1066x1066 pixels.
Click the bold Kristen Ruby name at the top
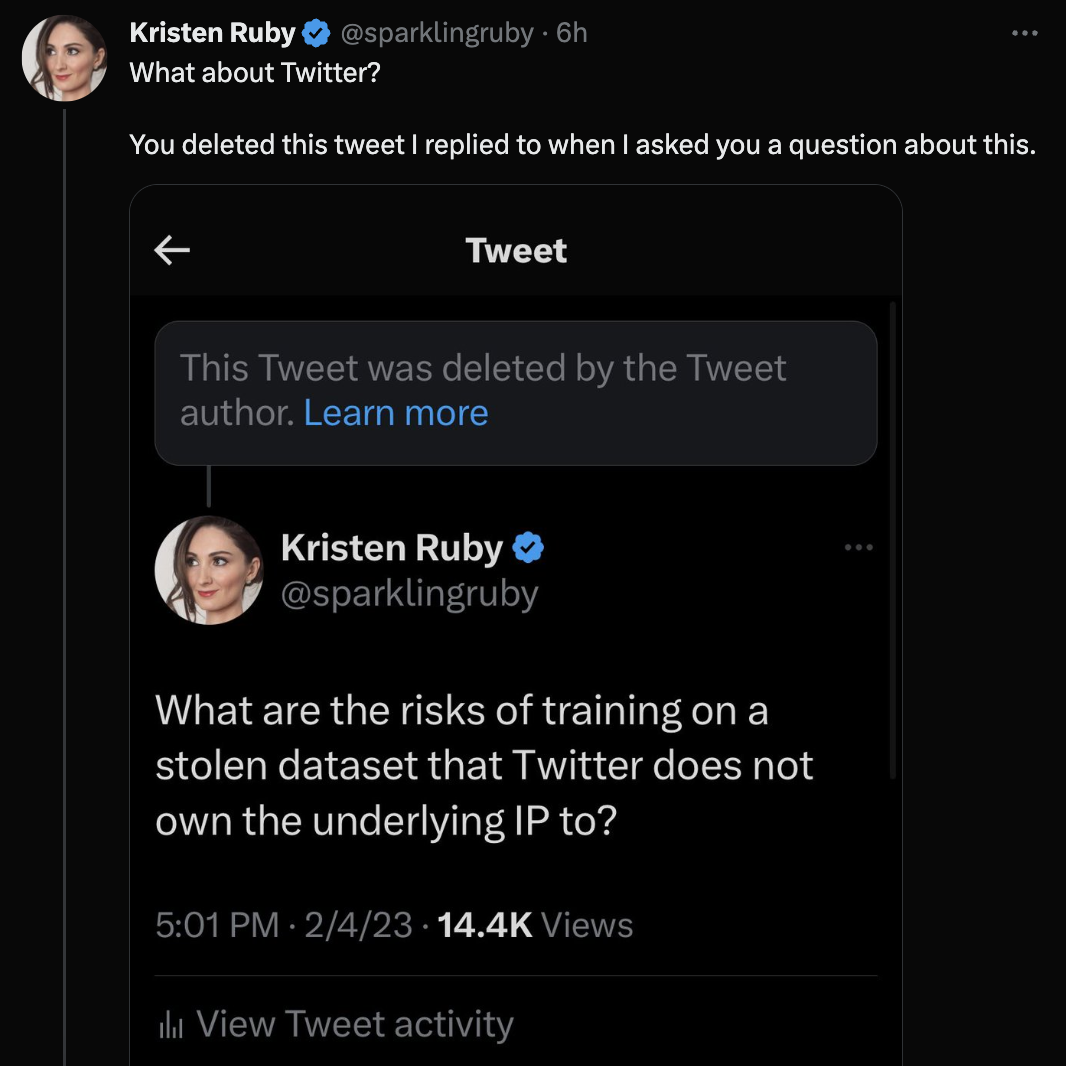point(212,33)
